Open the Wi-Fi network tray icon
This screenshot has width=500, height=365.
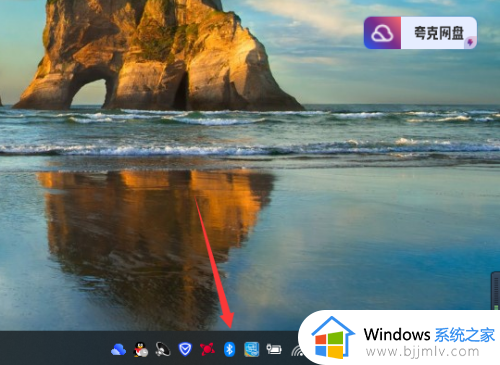(x=297, y=351)
